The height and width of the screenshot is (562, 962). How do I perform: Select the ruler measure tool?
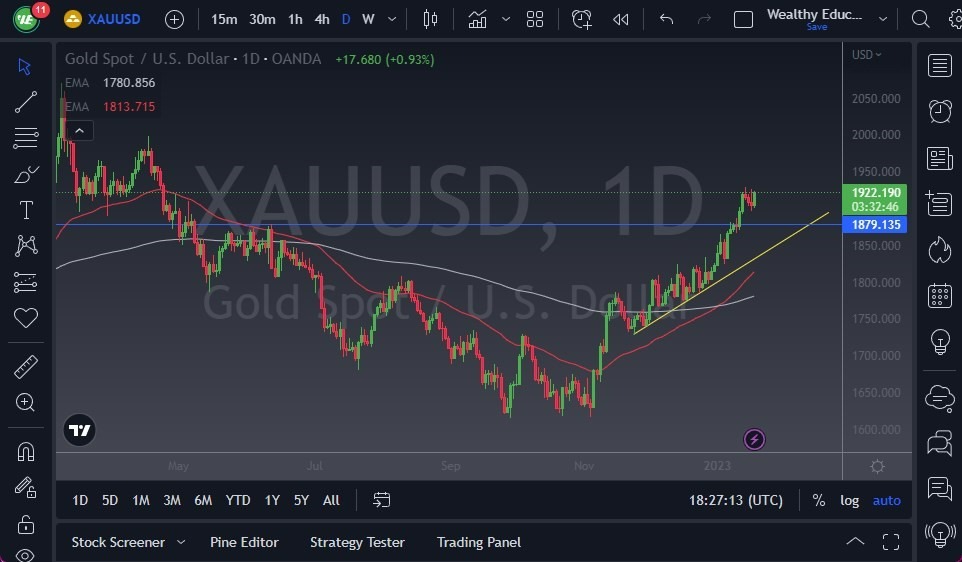[26, 367]
